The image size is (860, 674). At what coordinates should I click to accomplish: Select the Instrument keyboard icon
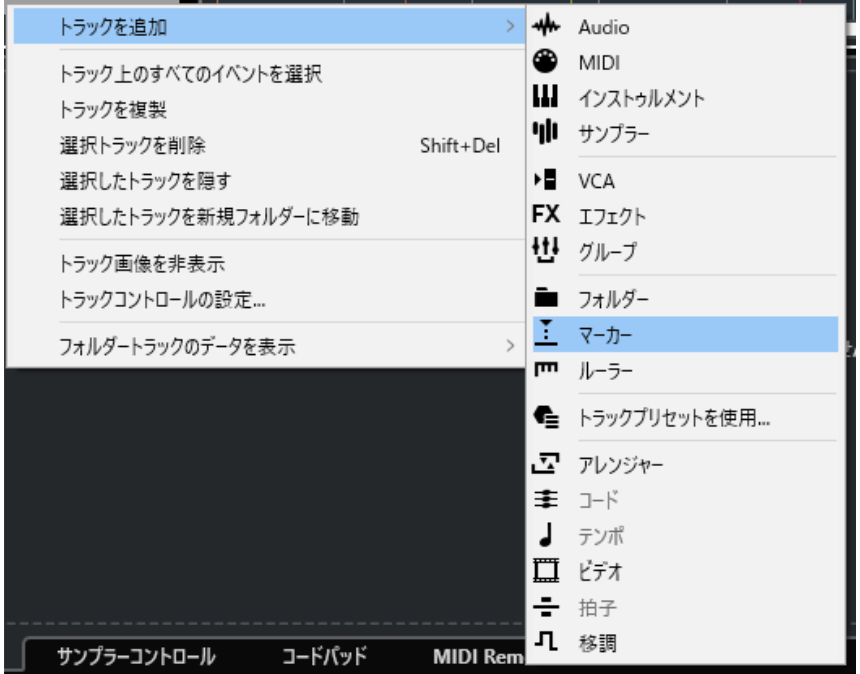click(545, 98)
